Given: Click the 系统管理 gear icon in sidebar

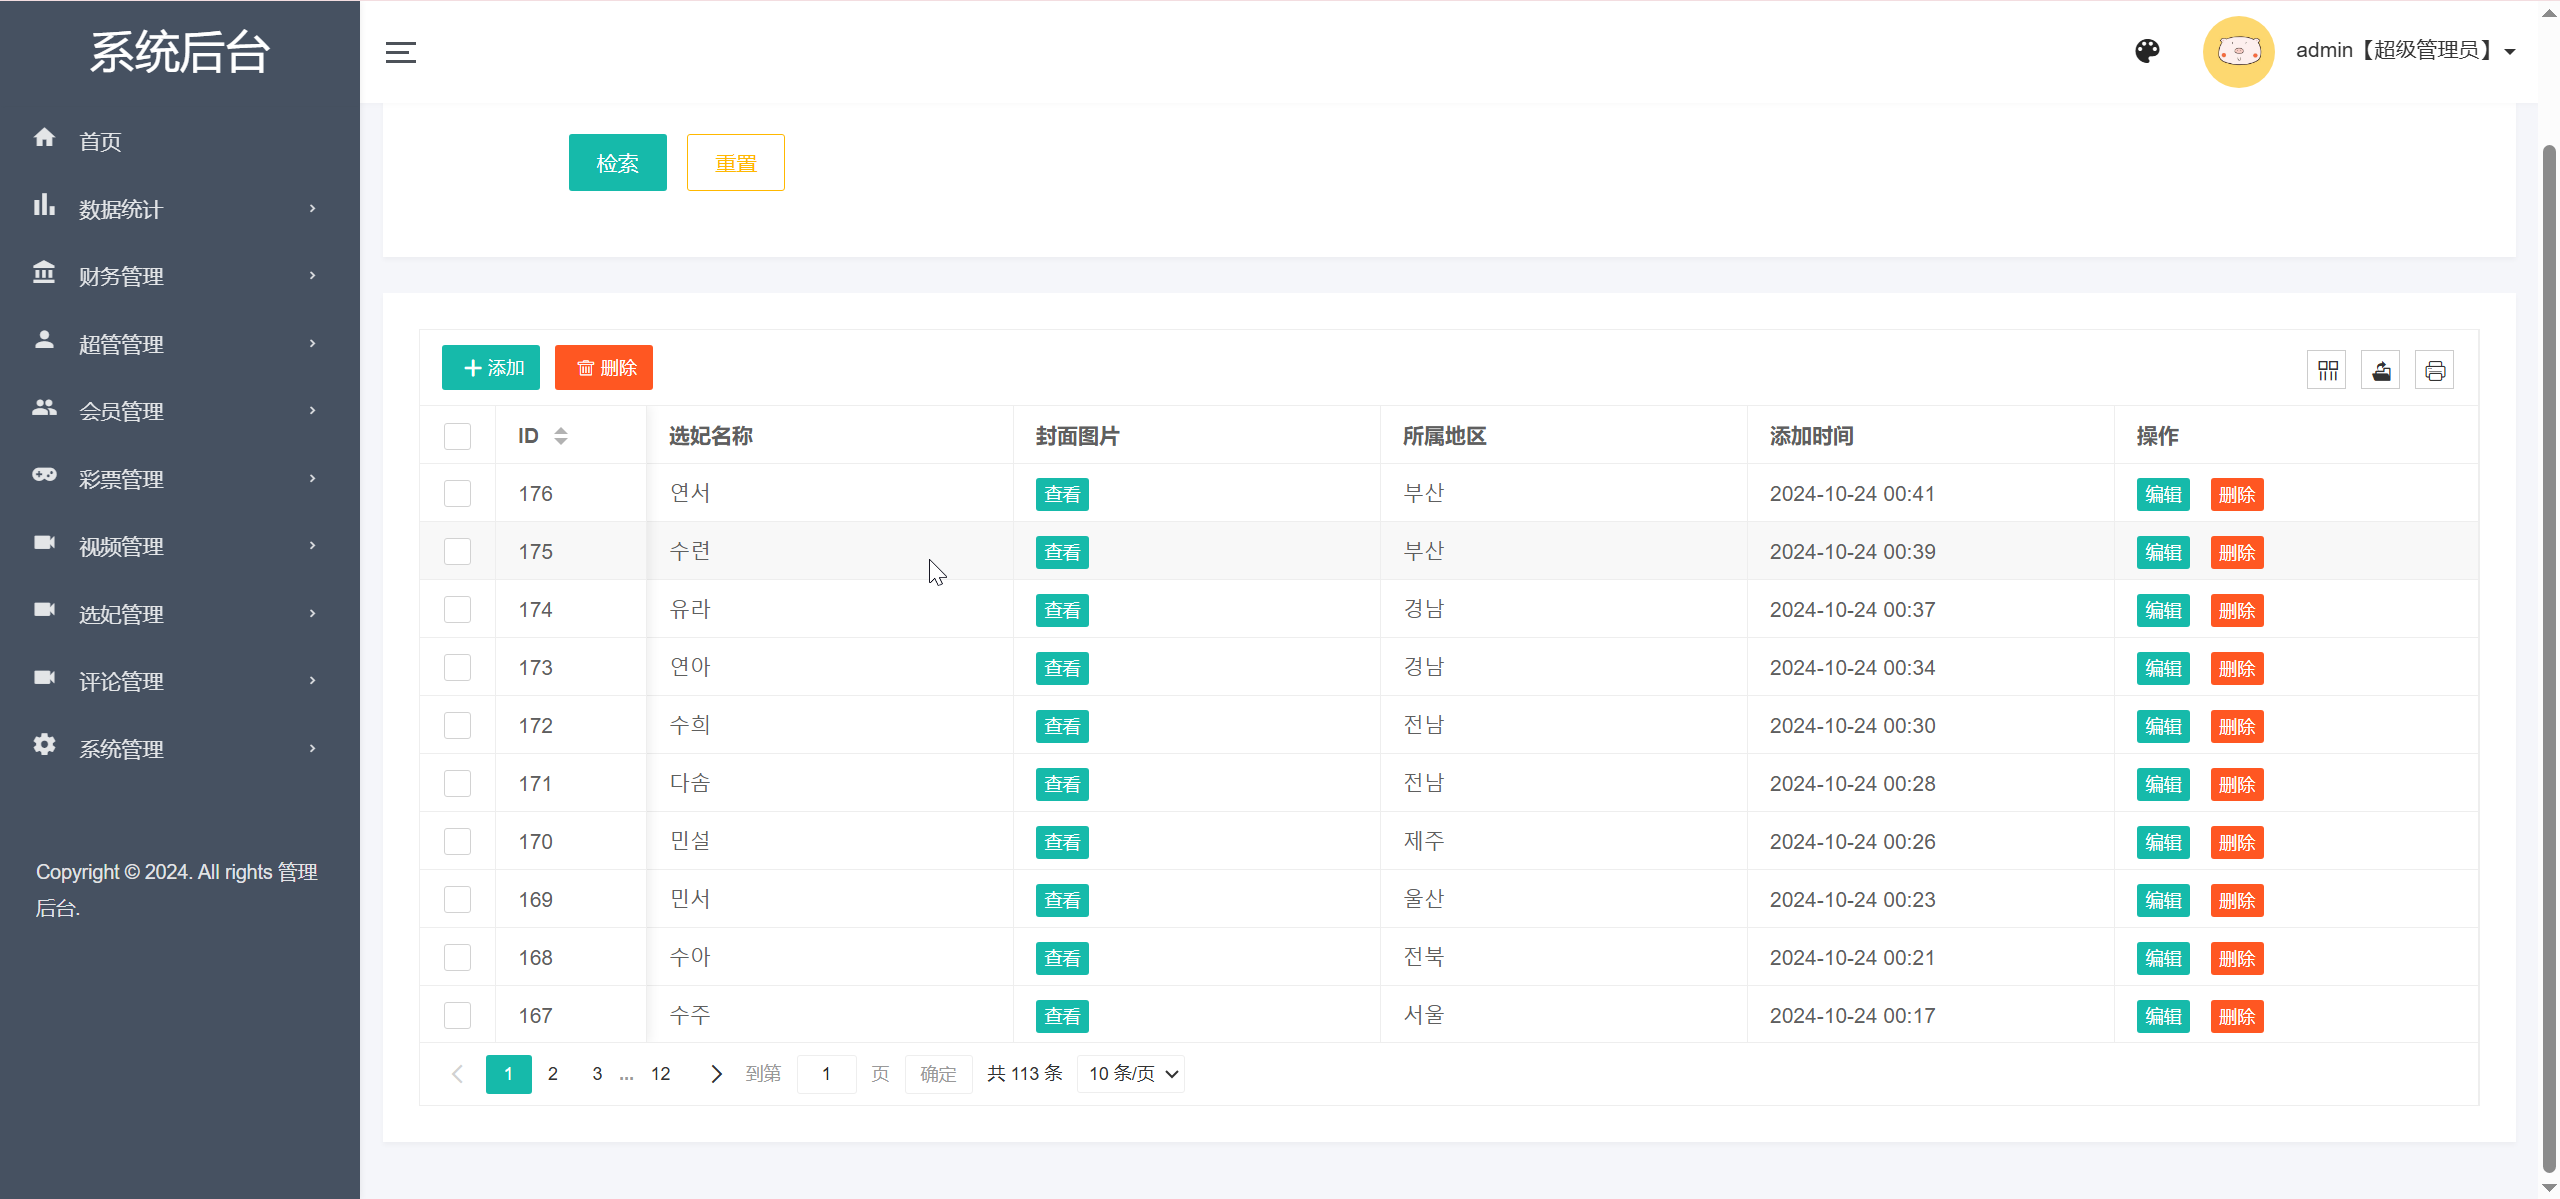Looking at the screenshot, I should tap(45, 747).
